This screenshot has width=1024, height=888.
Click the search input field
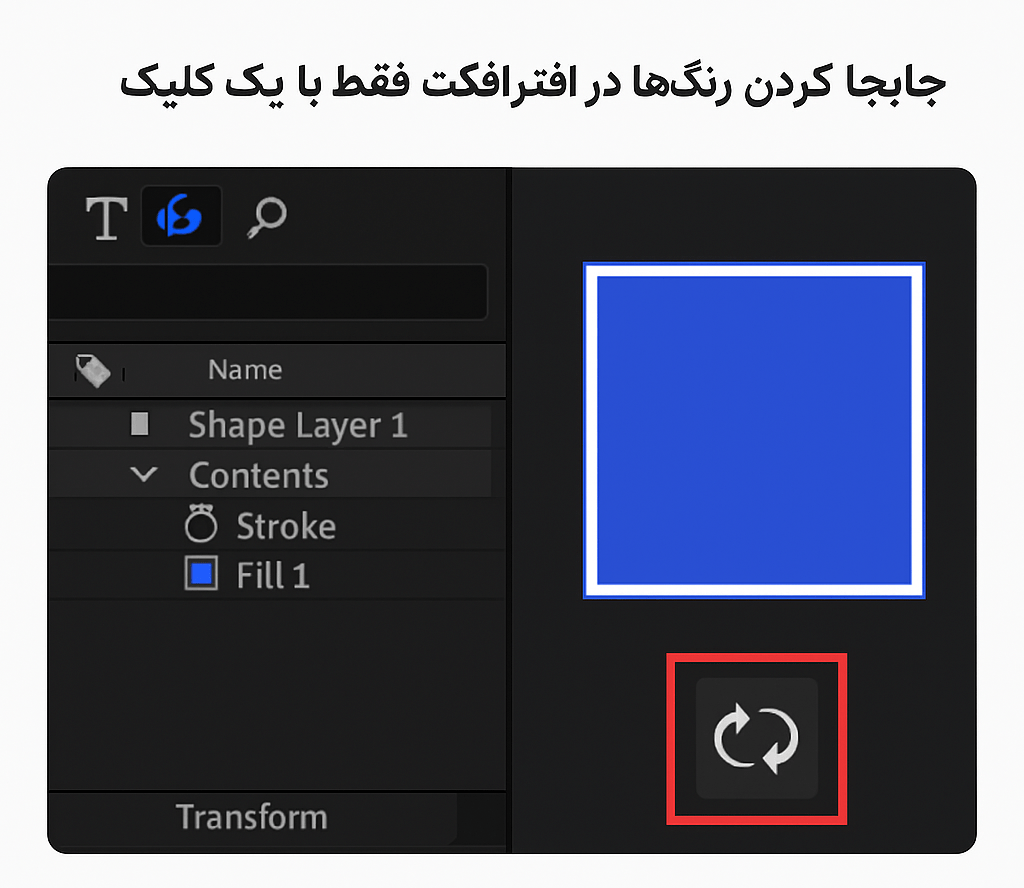click(x=268, y=292)
